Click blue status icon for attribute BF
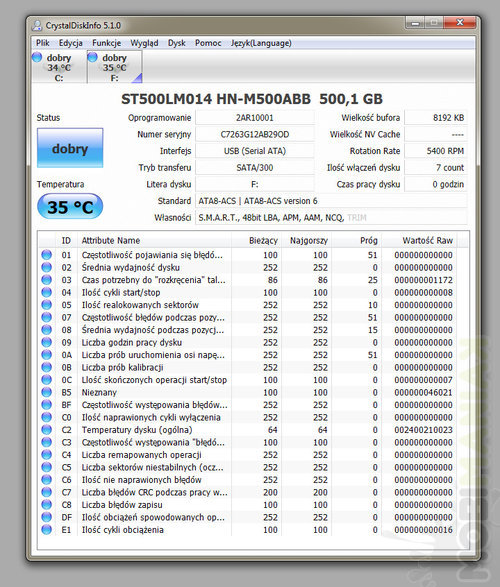500x587 pixels. pyautogui.click(x=47, y=405)
